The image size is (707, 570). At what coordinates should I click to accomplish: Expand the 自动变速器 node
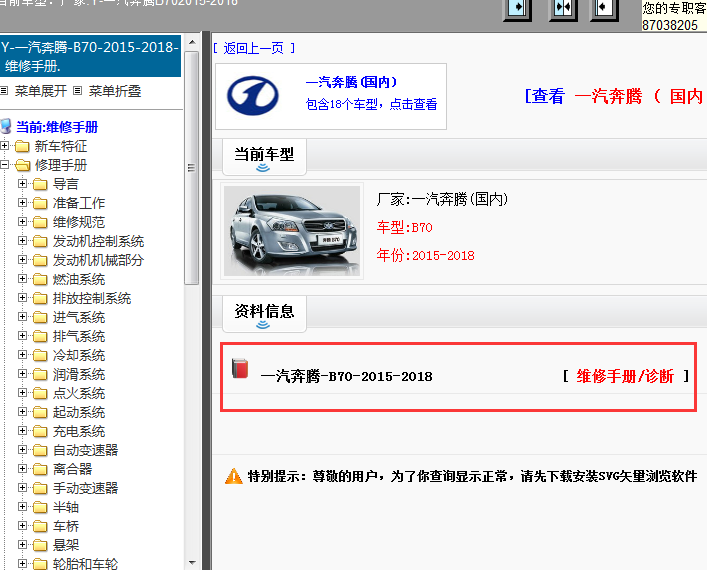(22, 449)
